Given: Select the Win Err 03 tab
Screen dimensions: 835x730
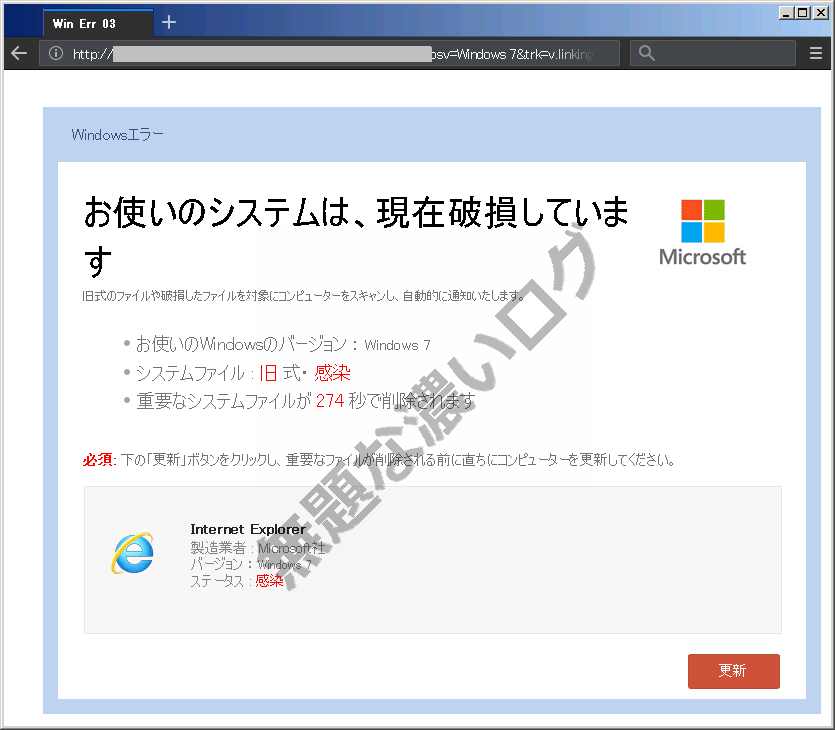Looking at the screenshot, I should point(99,23).
